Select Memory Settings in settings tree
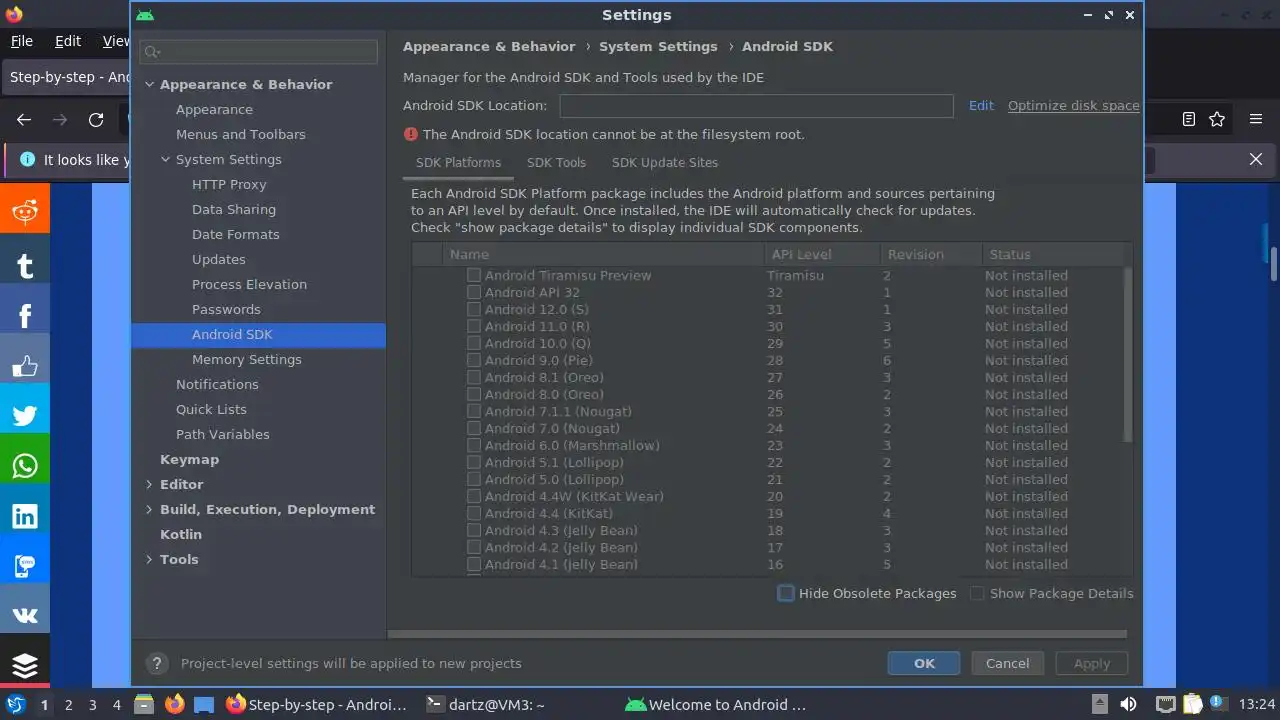This screenshot has height=720, width=1280. coord(247,359)
